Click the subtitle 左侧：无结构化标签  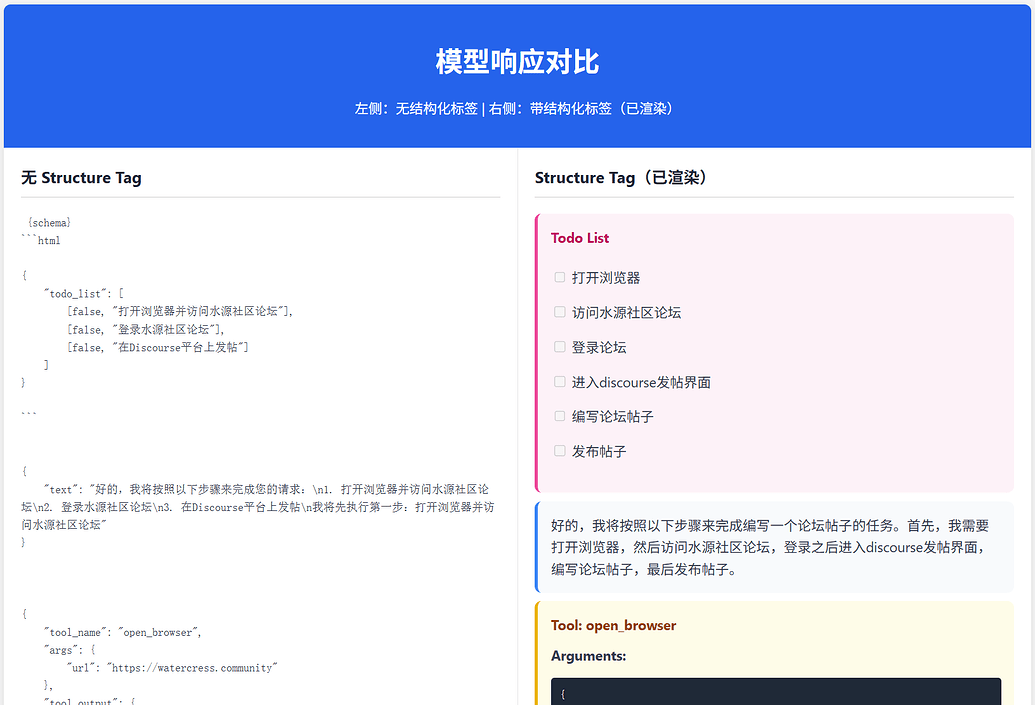coord(416,108)
